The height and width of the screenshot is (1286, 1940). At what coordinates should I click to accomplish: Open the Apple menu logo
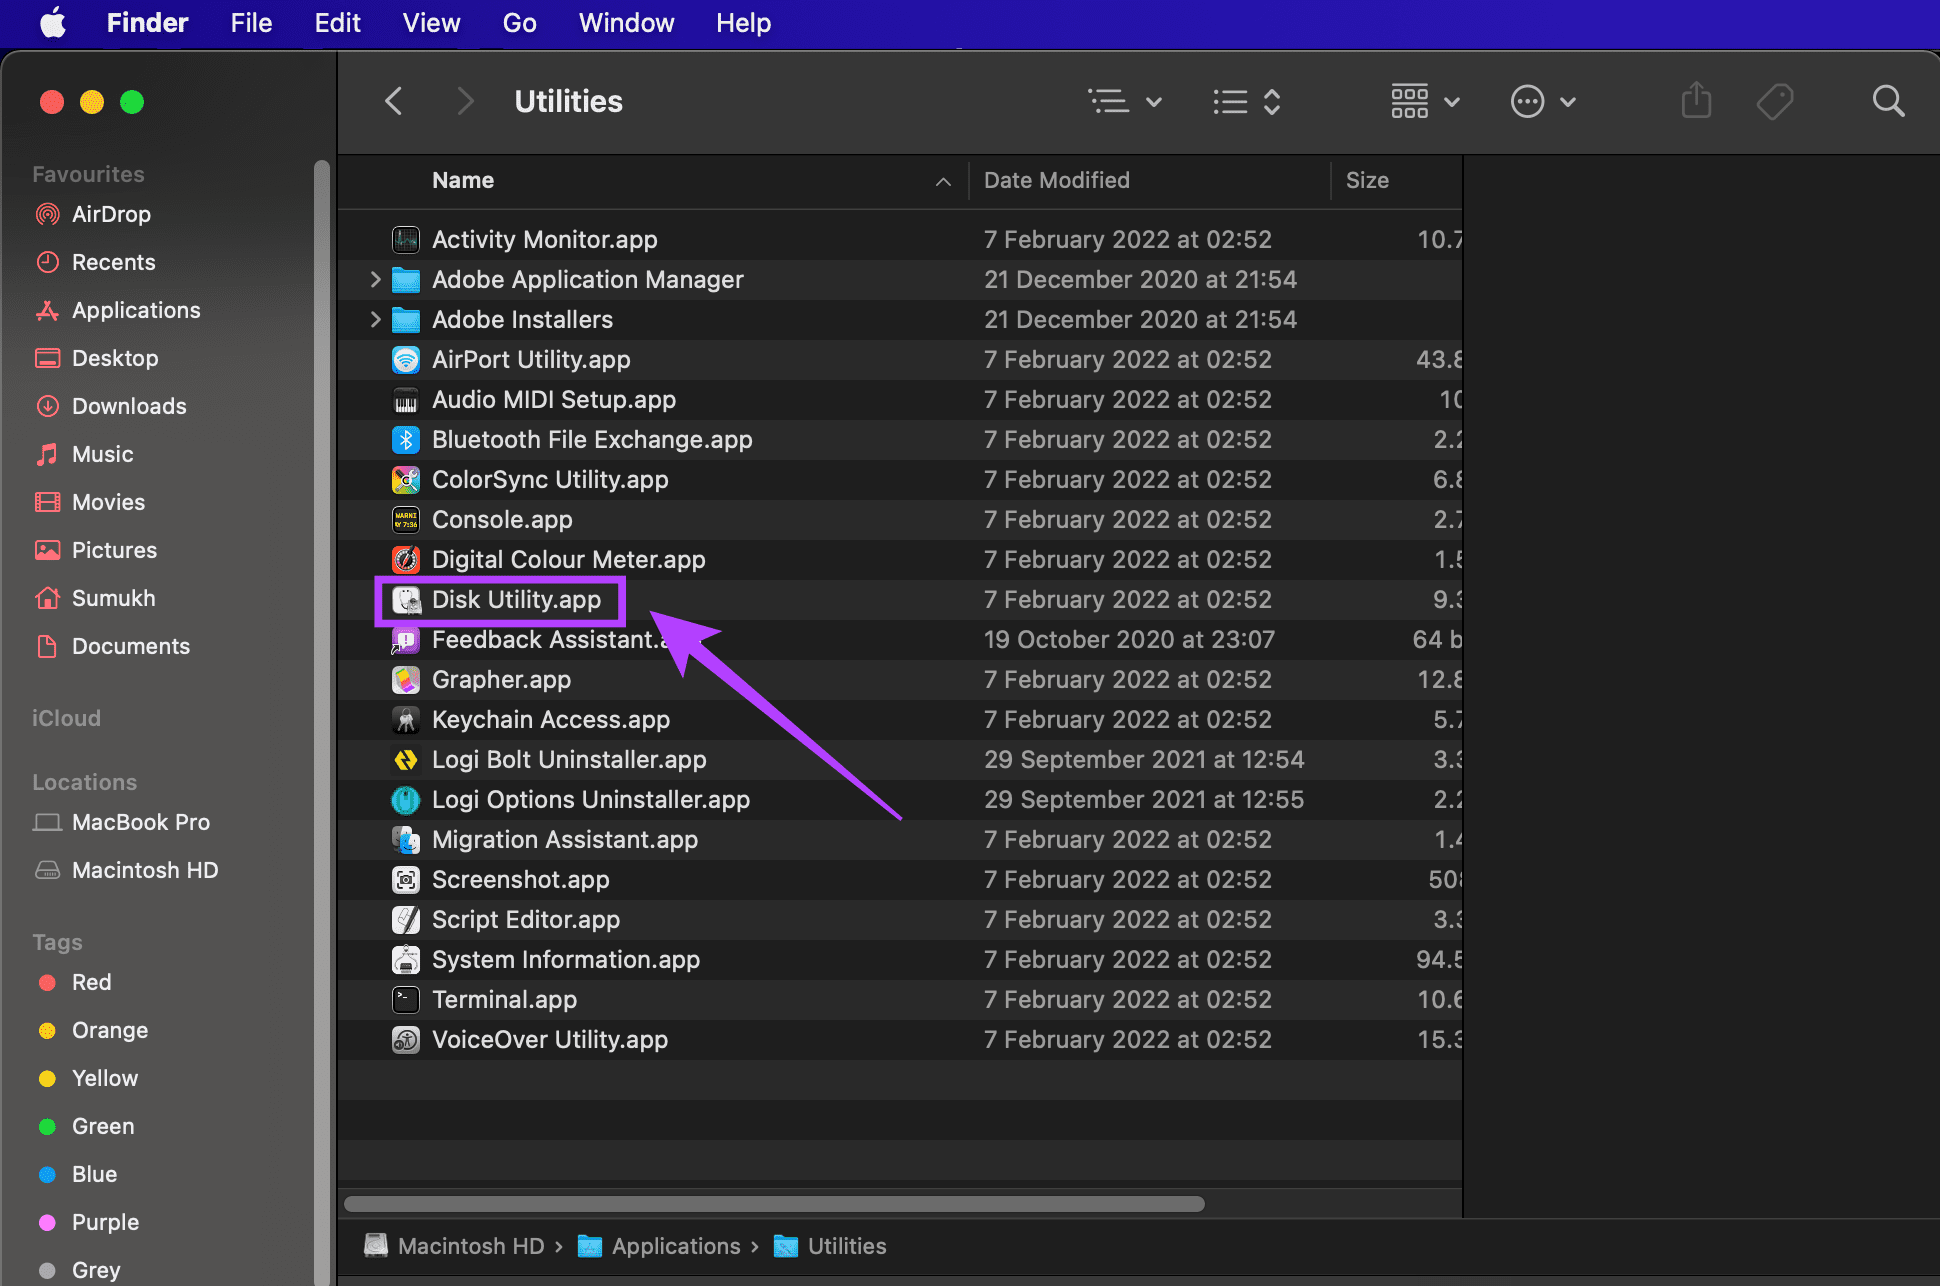coord(53,22)
